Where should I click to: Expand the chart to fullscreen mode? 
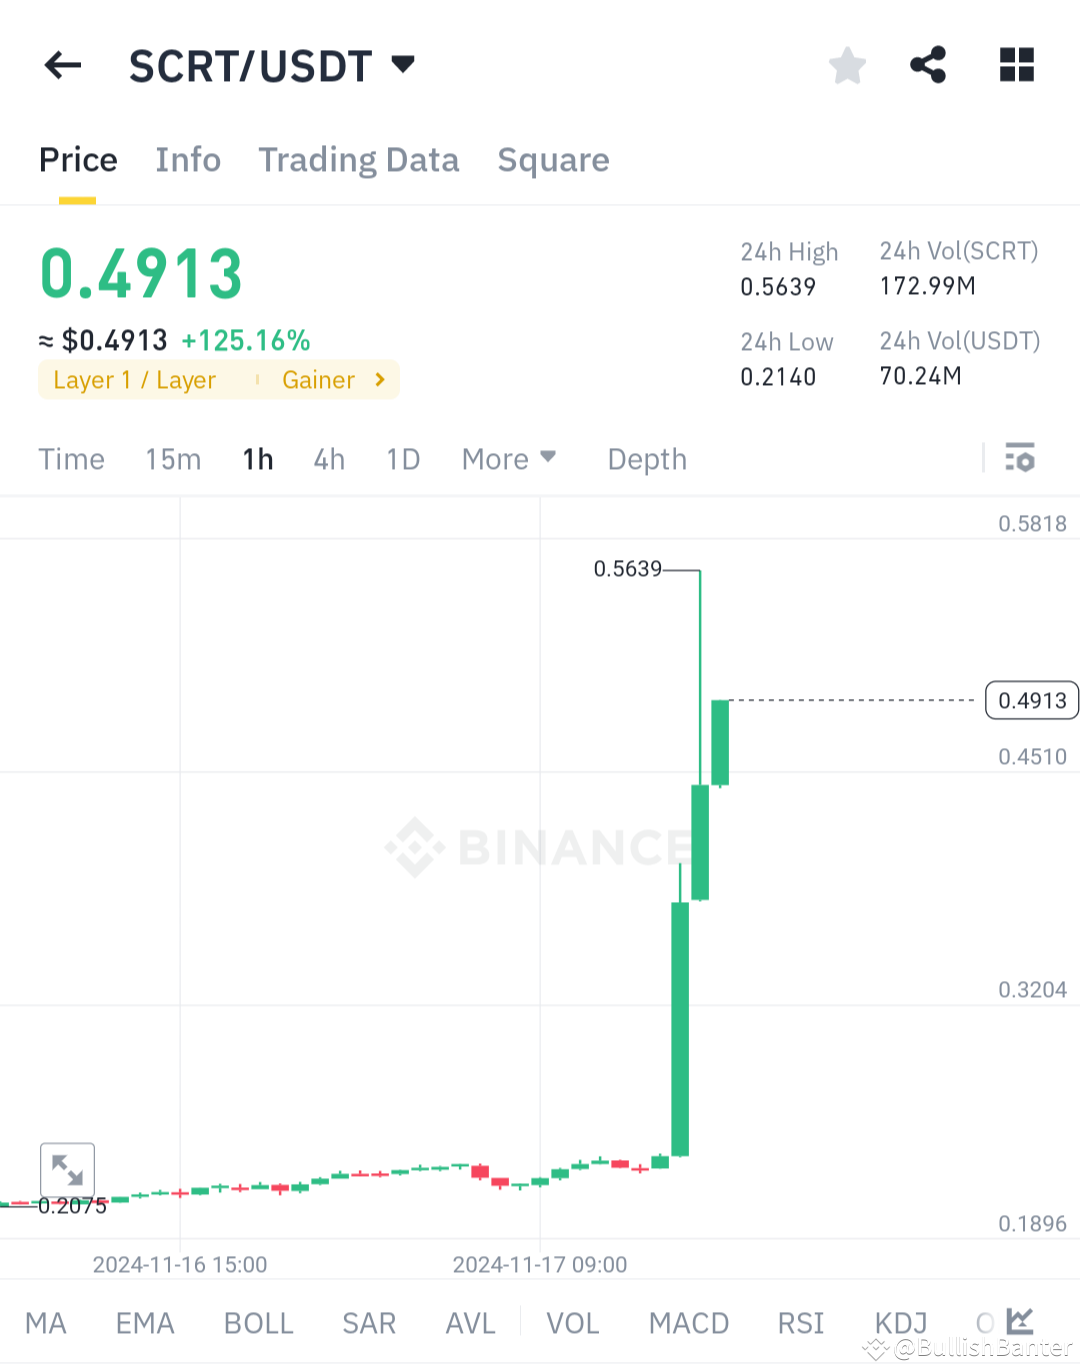[67, 1169]
